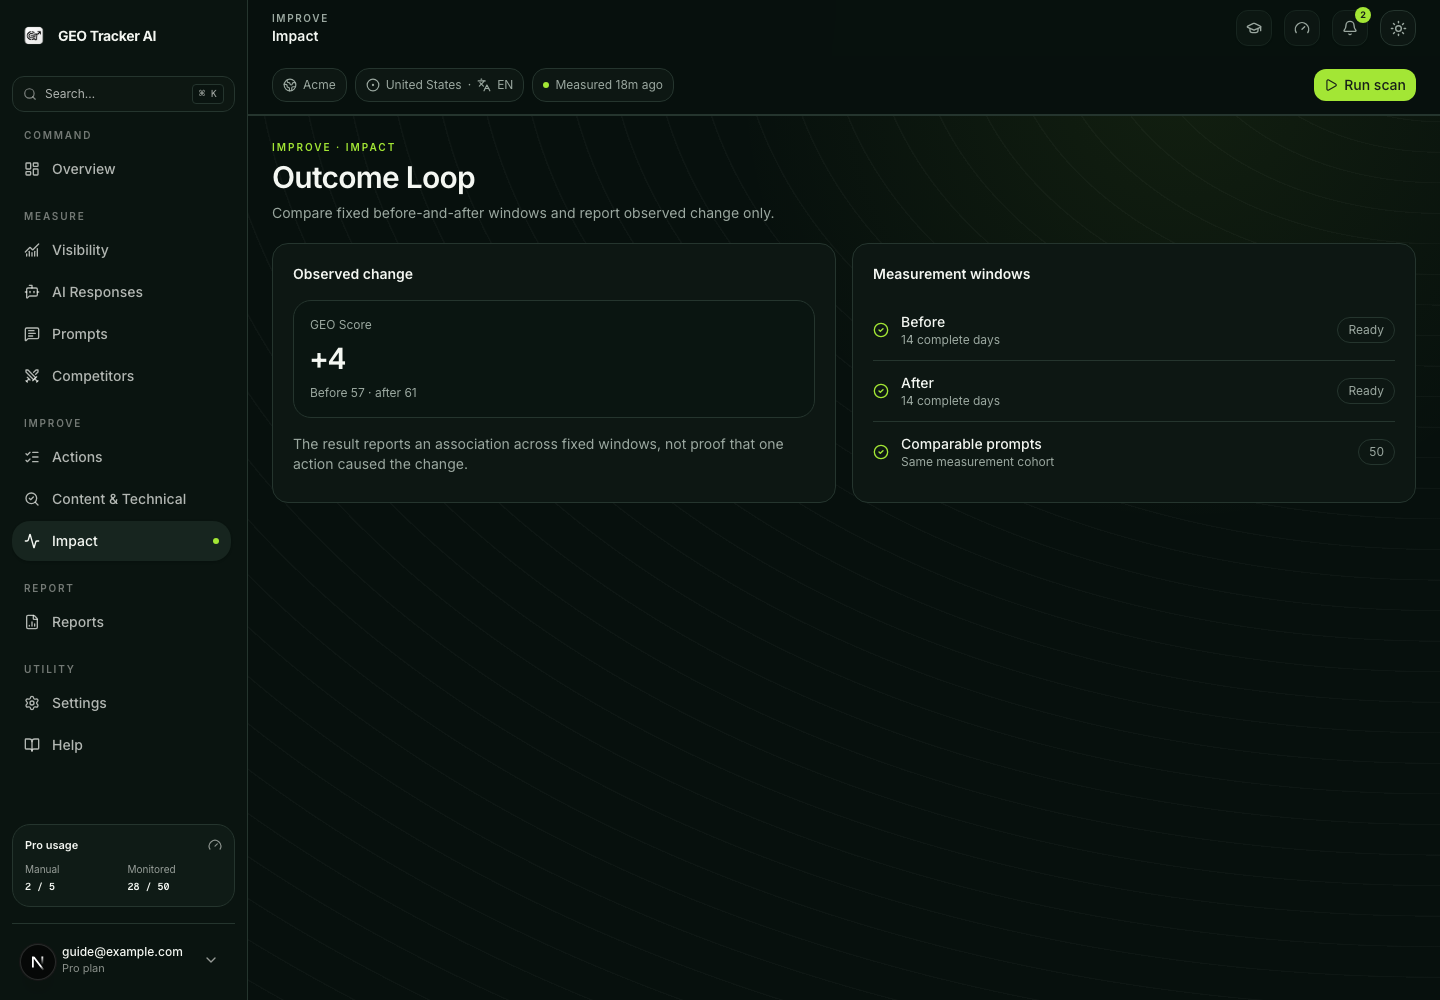Click the Acme brand globe icon

pyautogui.click(x=290, y=85)
